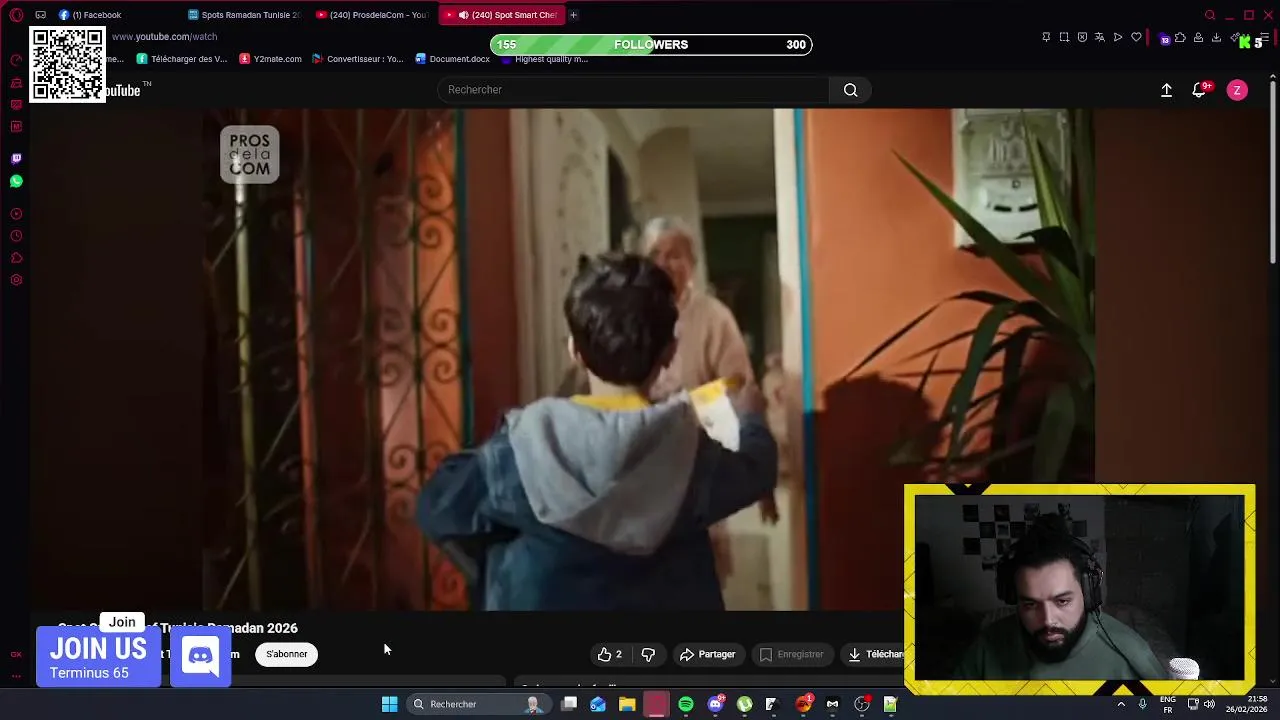Open the ad blocker shield icon
The image size is (1280, 720).
1082,37
